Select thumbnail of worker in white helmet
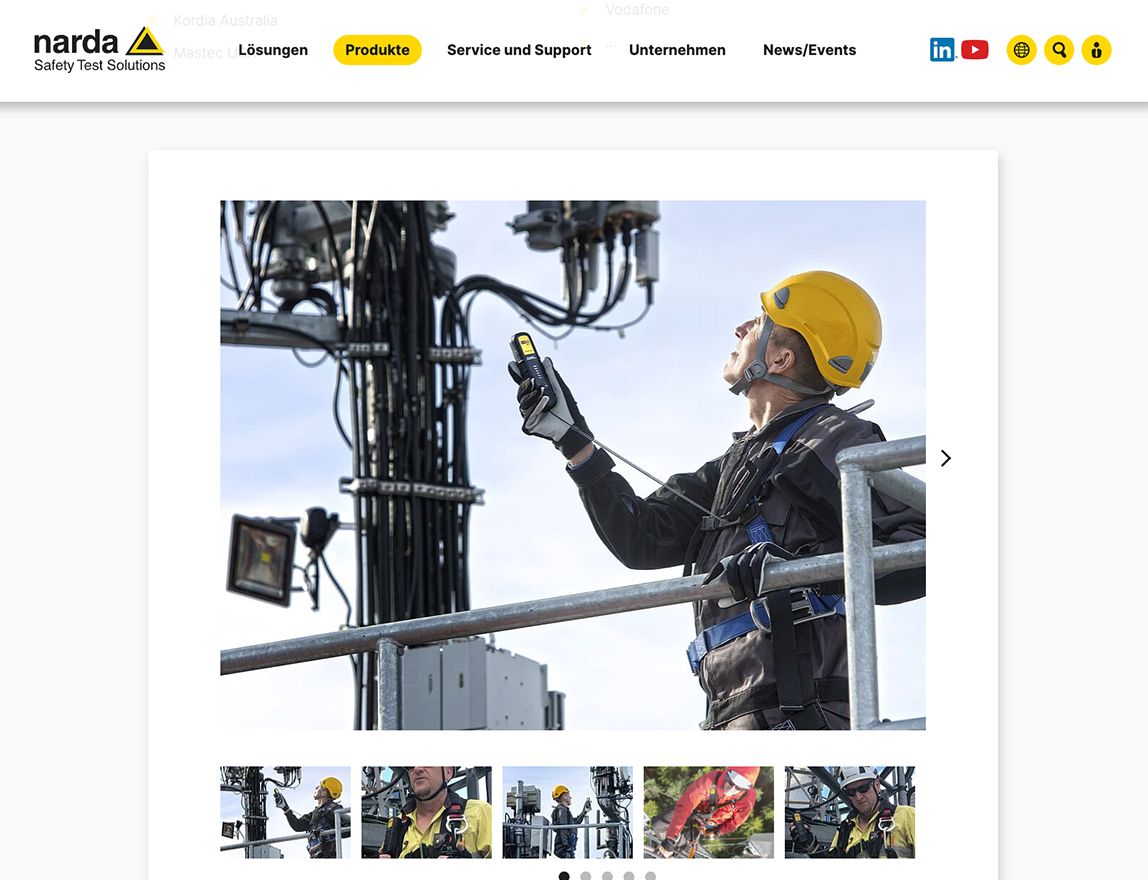This screenshot has width=1148, height=880. 849,812
